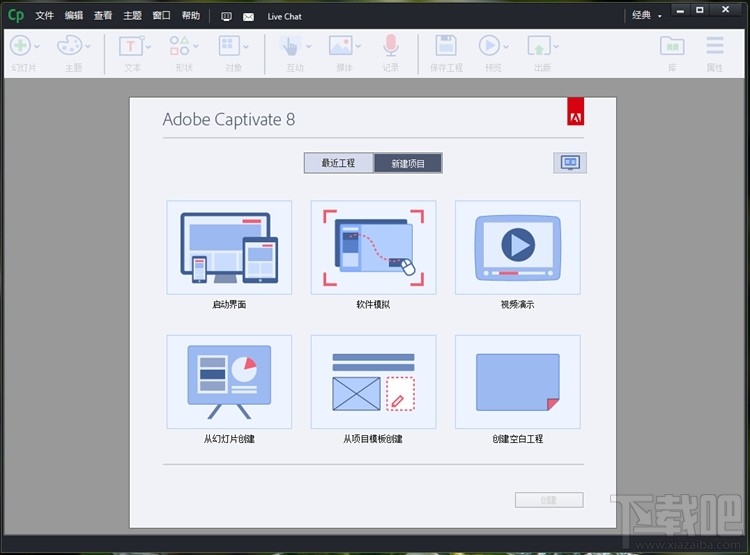The image size is (750, 555).
Task: Click the 从项目模板创建 label text
Action: tap(373, 439)
